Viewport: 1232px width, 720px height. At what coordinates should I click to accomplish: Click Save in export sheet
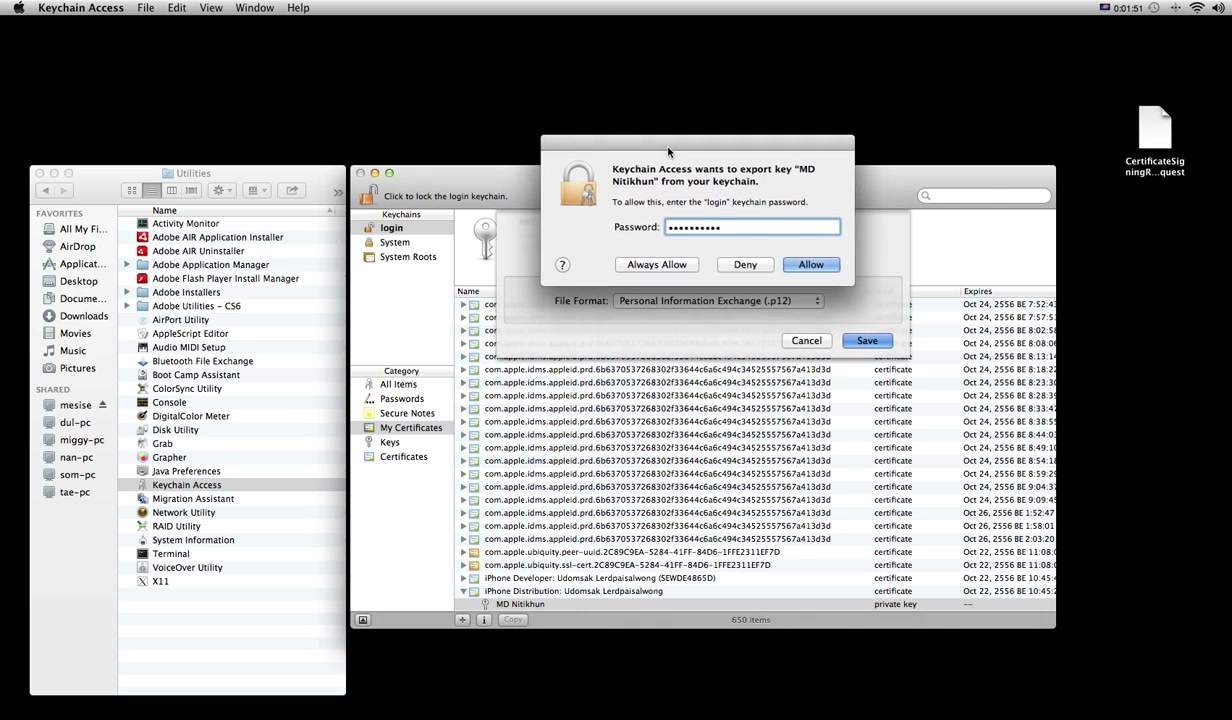867,341
